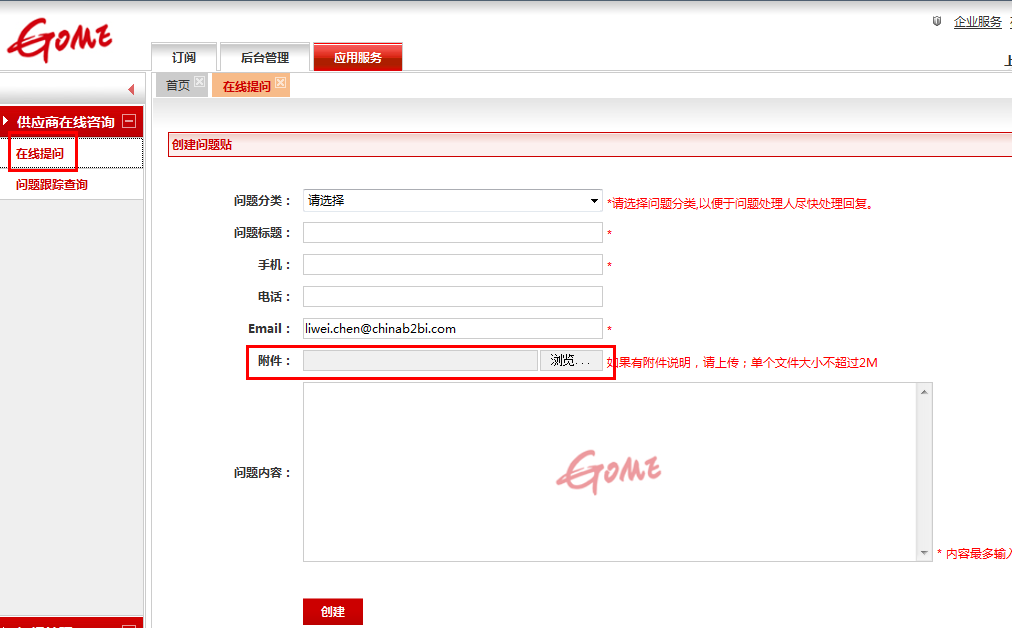Click the scroll up arrow in 问题内容 box
Image resolution: width=1012 pixels, height=628 pixels.
(x=924, y=392)
